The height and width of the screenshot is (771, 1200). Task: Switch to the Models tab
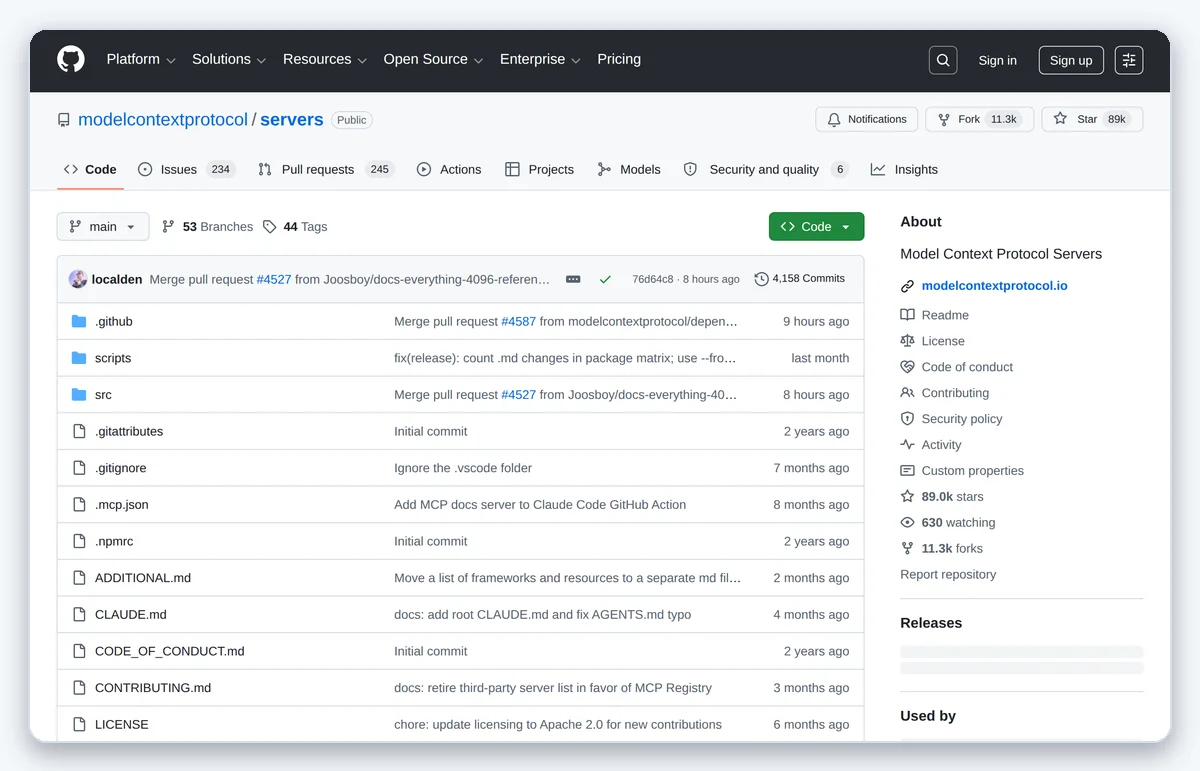pos(629,169)
